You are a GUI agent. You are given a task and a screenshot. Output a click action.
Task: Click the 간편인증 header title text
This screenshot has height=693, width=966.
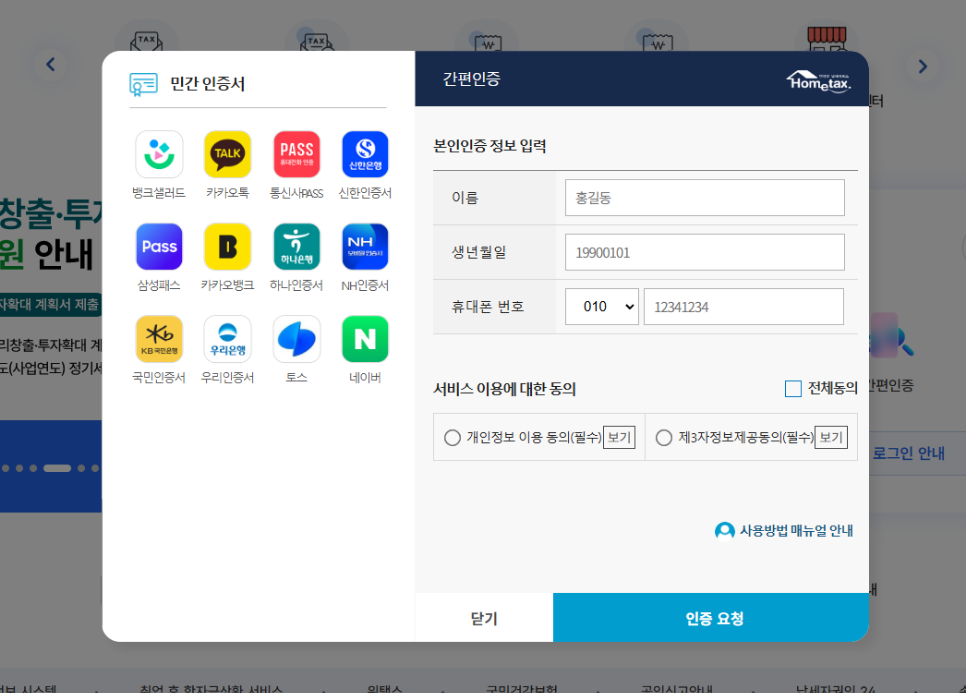click(471, 79)
